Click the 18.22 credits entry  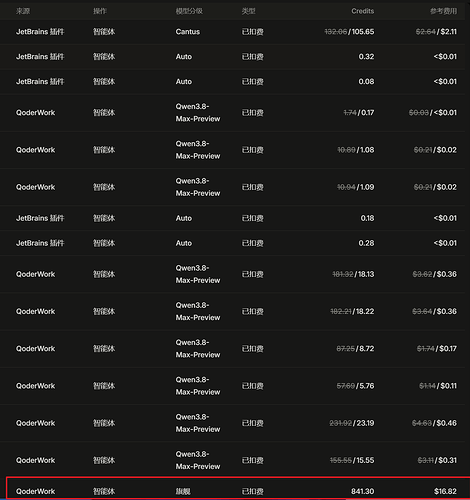[352, 311]
